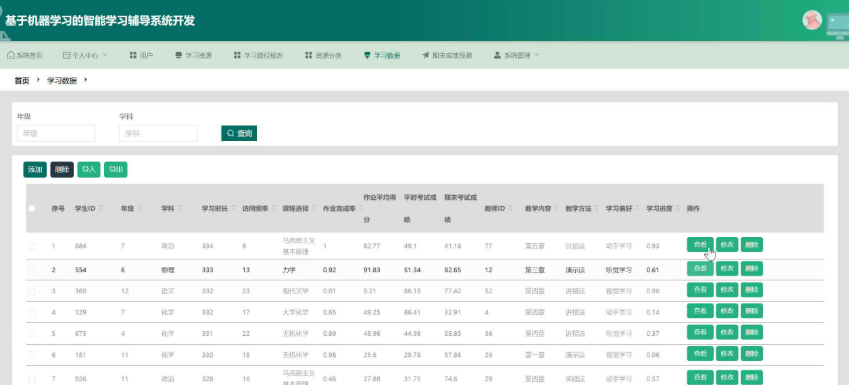Image resolution: width=849 pixels, height=385 pixels.
Task: Go to the 用户 menu item
Action: (141, 55)
